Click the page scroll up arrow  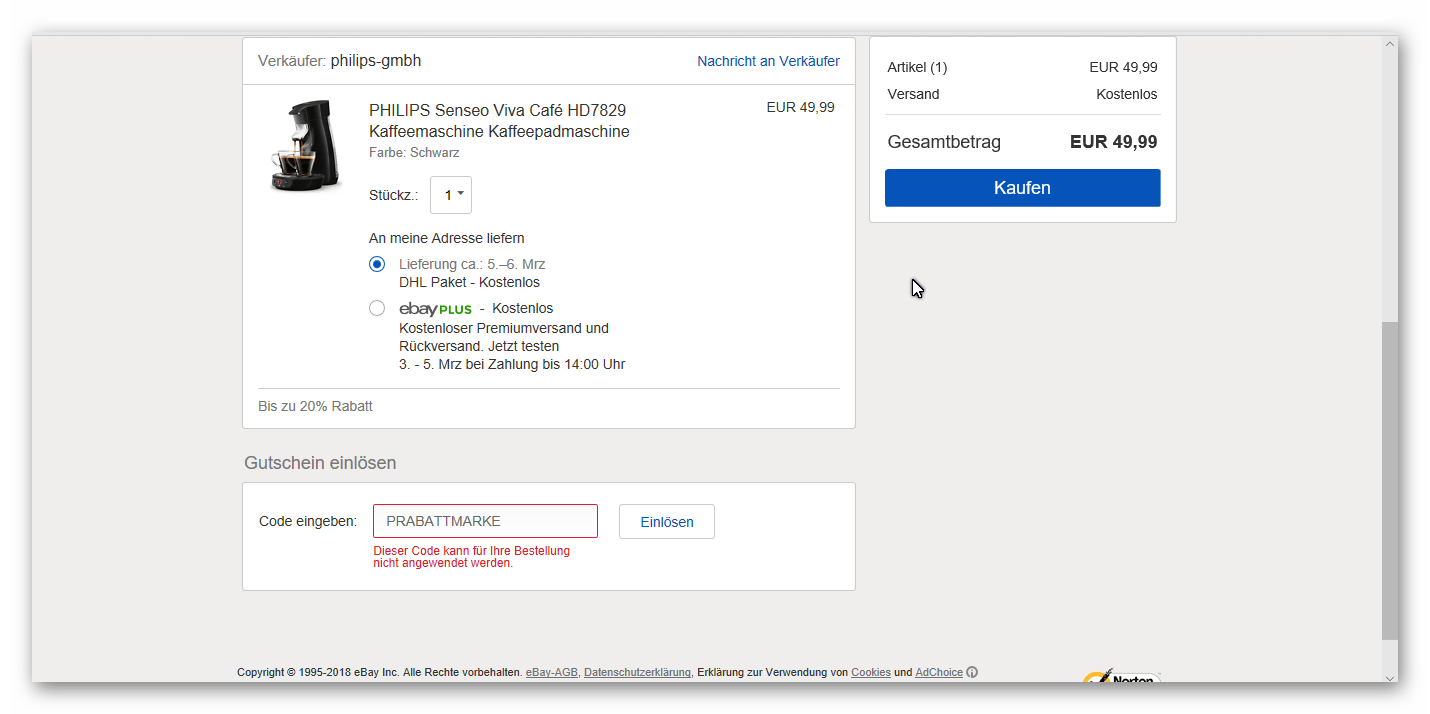coord(1390,44)
